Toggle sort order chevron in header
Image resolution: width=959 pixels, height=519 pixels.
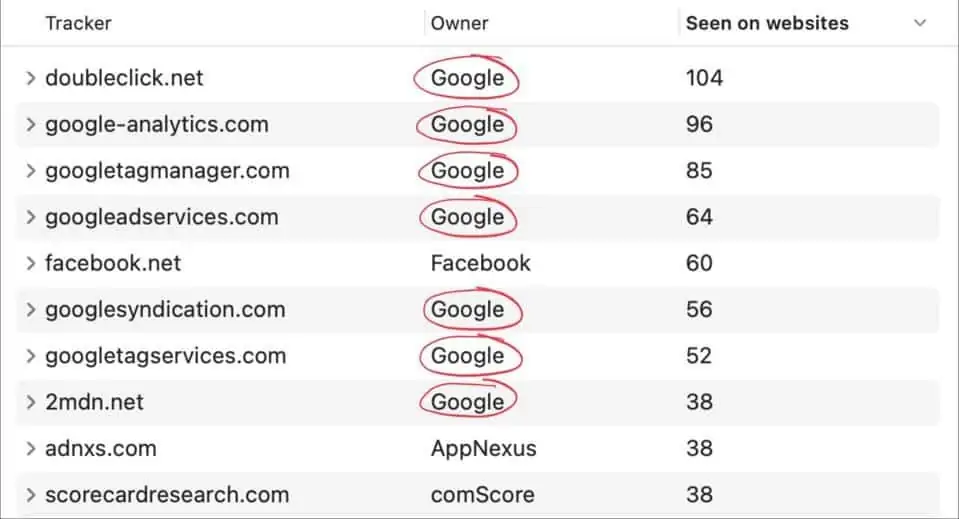coord(920,23)
